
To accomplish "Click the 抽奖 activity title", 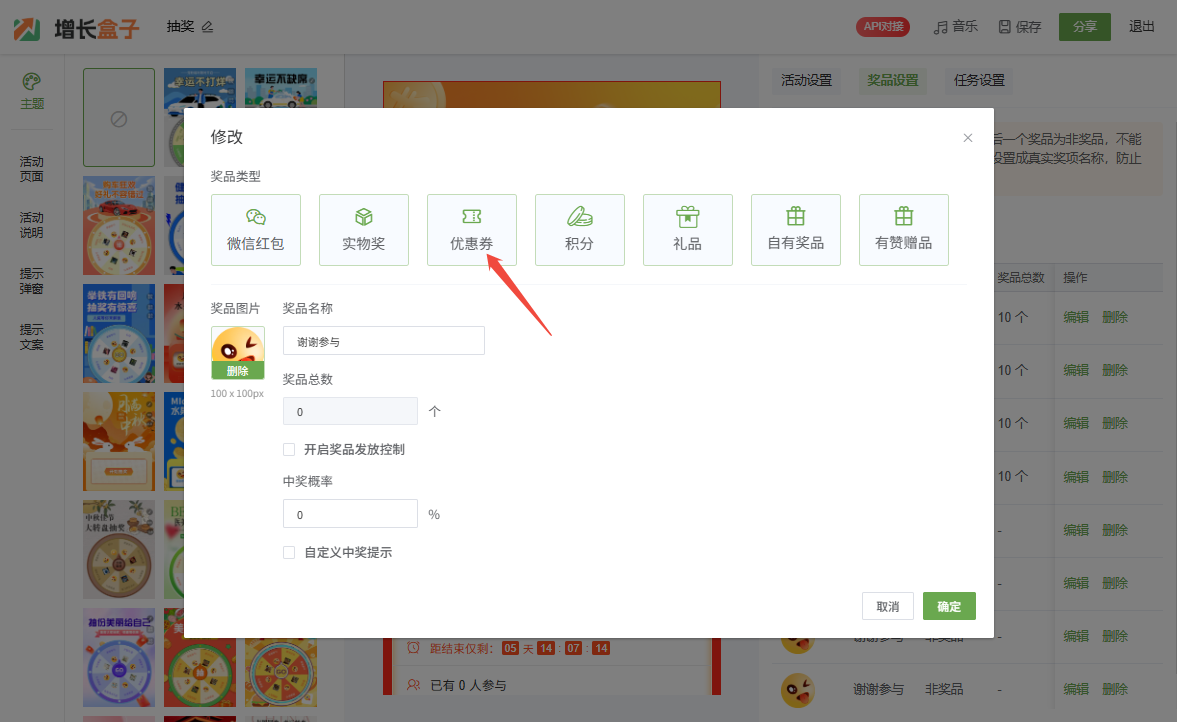I will tap(181, 27).
